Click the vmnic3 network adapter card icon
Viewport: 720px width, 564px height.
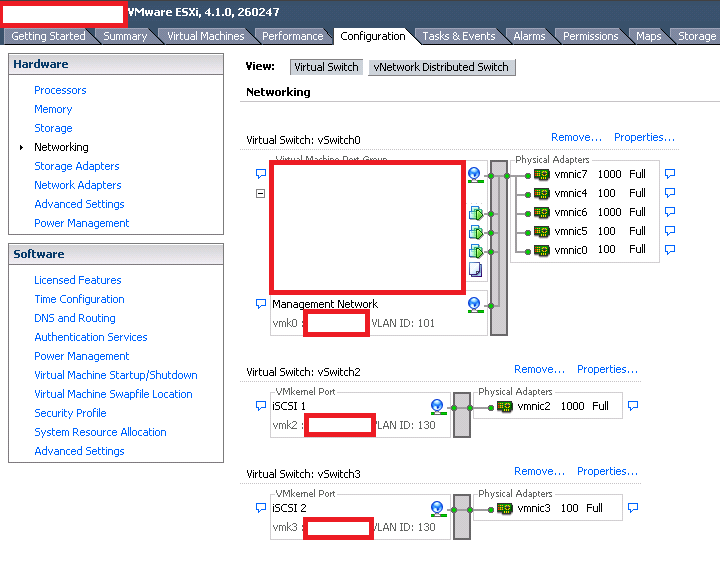pyautogui.click(x=505, y=508)
